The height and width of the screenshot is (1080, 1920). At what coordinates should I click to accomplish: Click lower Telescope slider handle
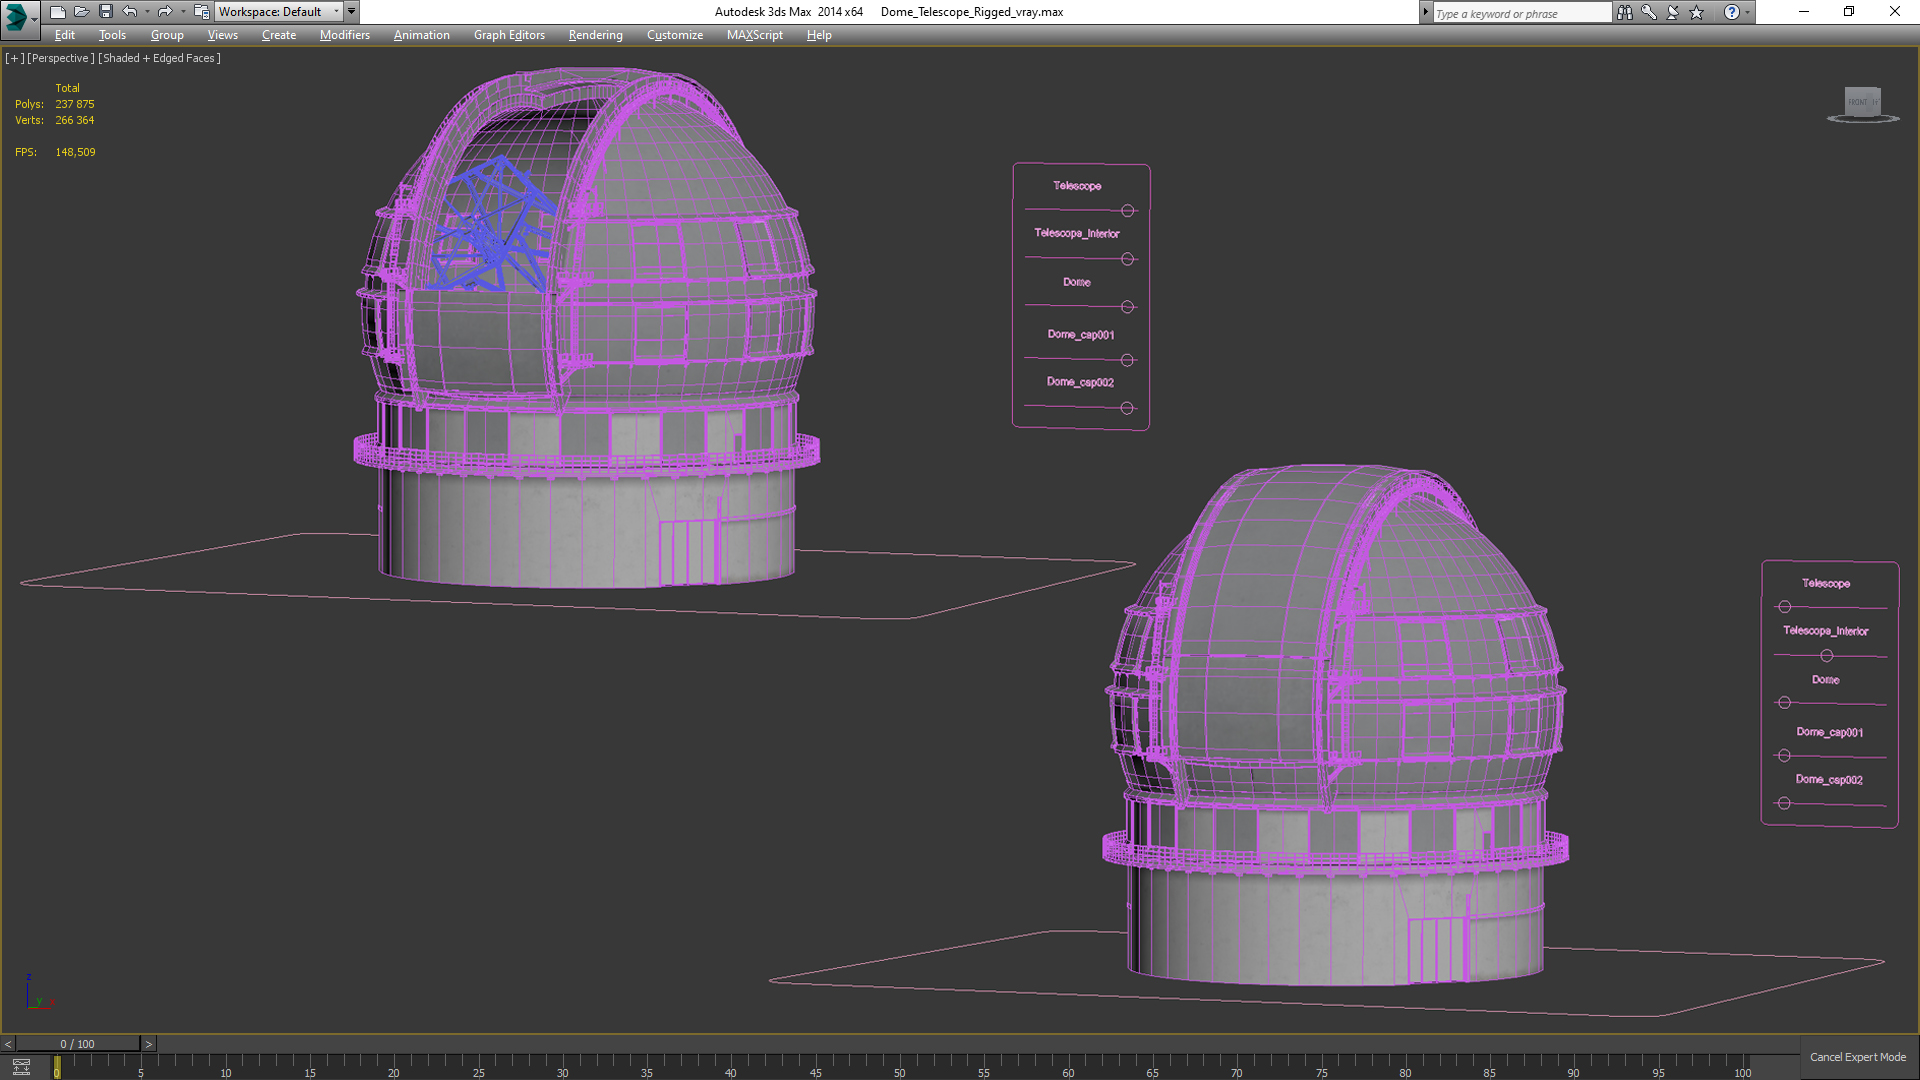1784,607
